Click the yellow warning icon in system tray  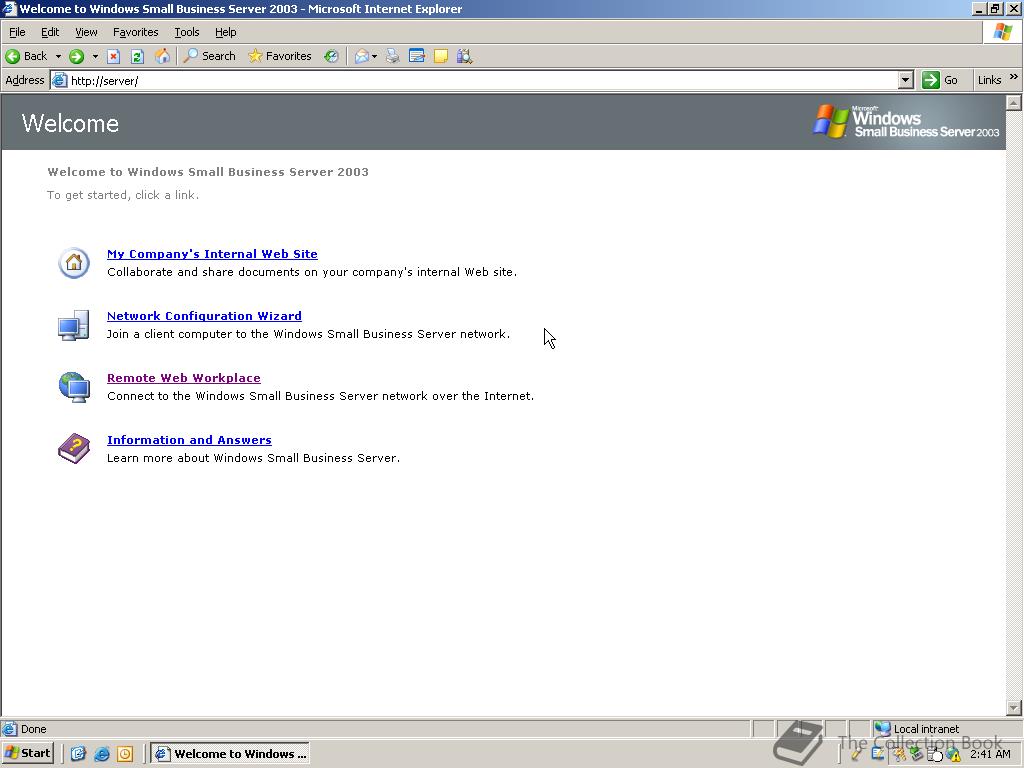[954, 755]
